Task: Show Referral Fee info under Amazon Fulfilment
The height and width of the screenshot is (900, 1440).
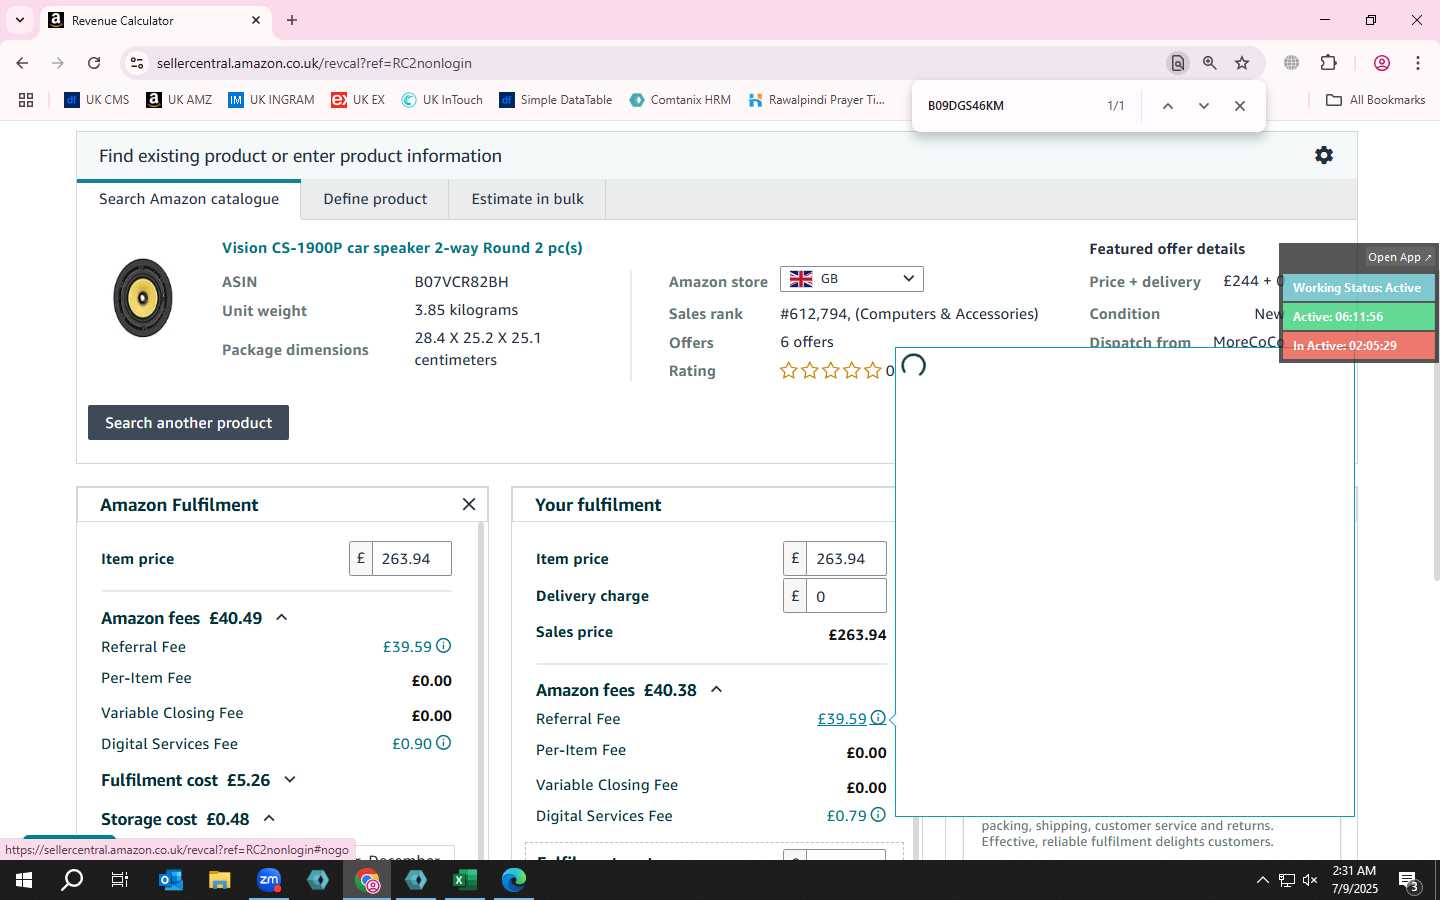Action: pyautogui.click(x=444, y=646)
